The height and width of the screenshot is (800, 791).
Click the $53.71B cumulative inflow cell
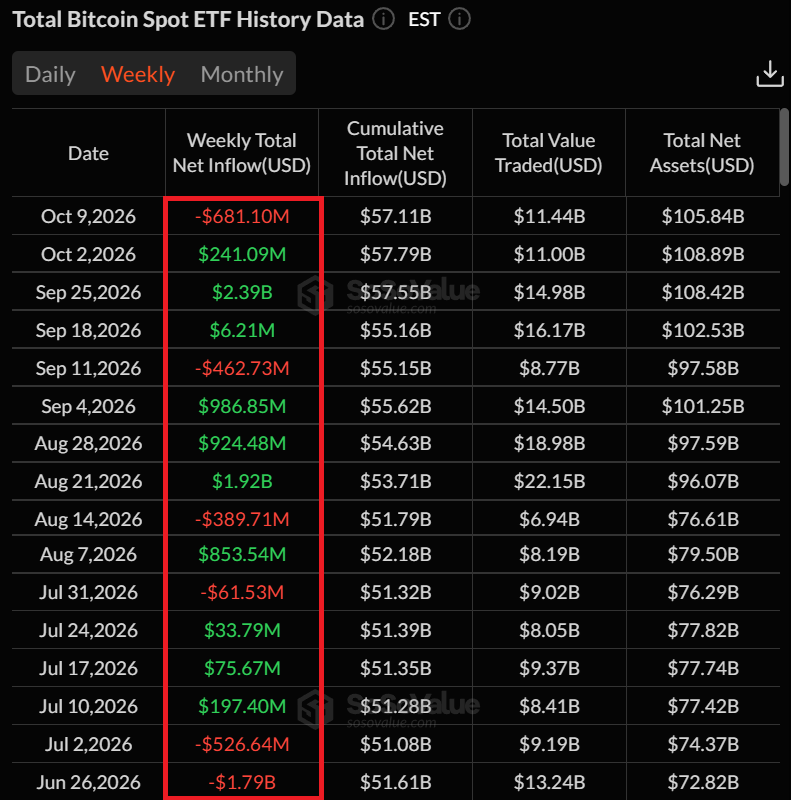[396, 481]
